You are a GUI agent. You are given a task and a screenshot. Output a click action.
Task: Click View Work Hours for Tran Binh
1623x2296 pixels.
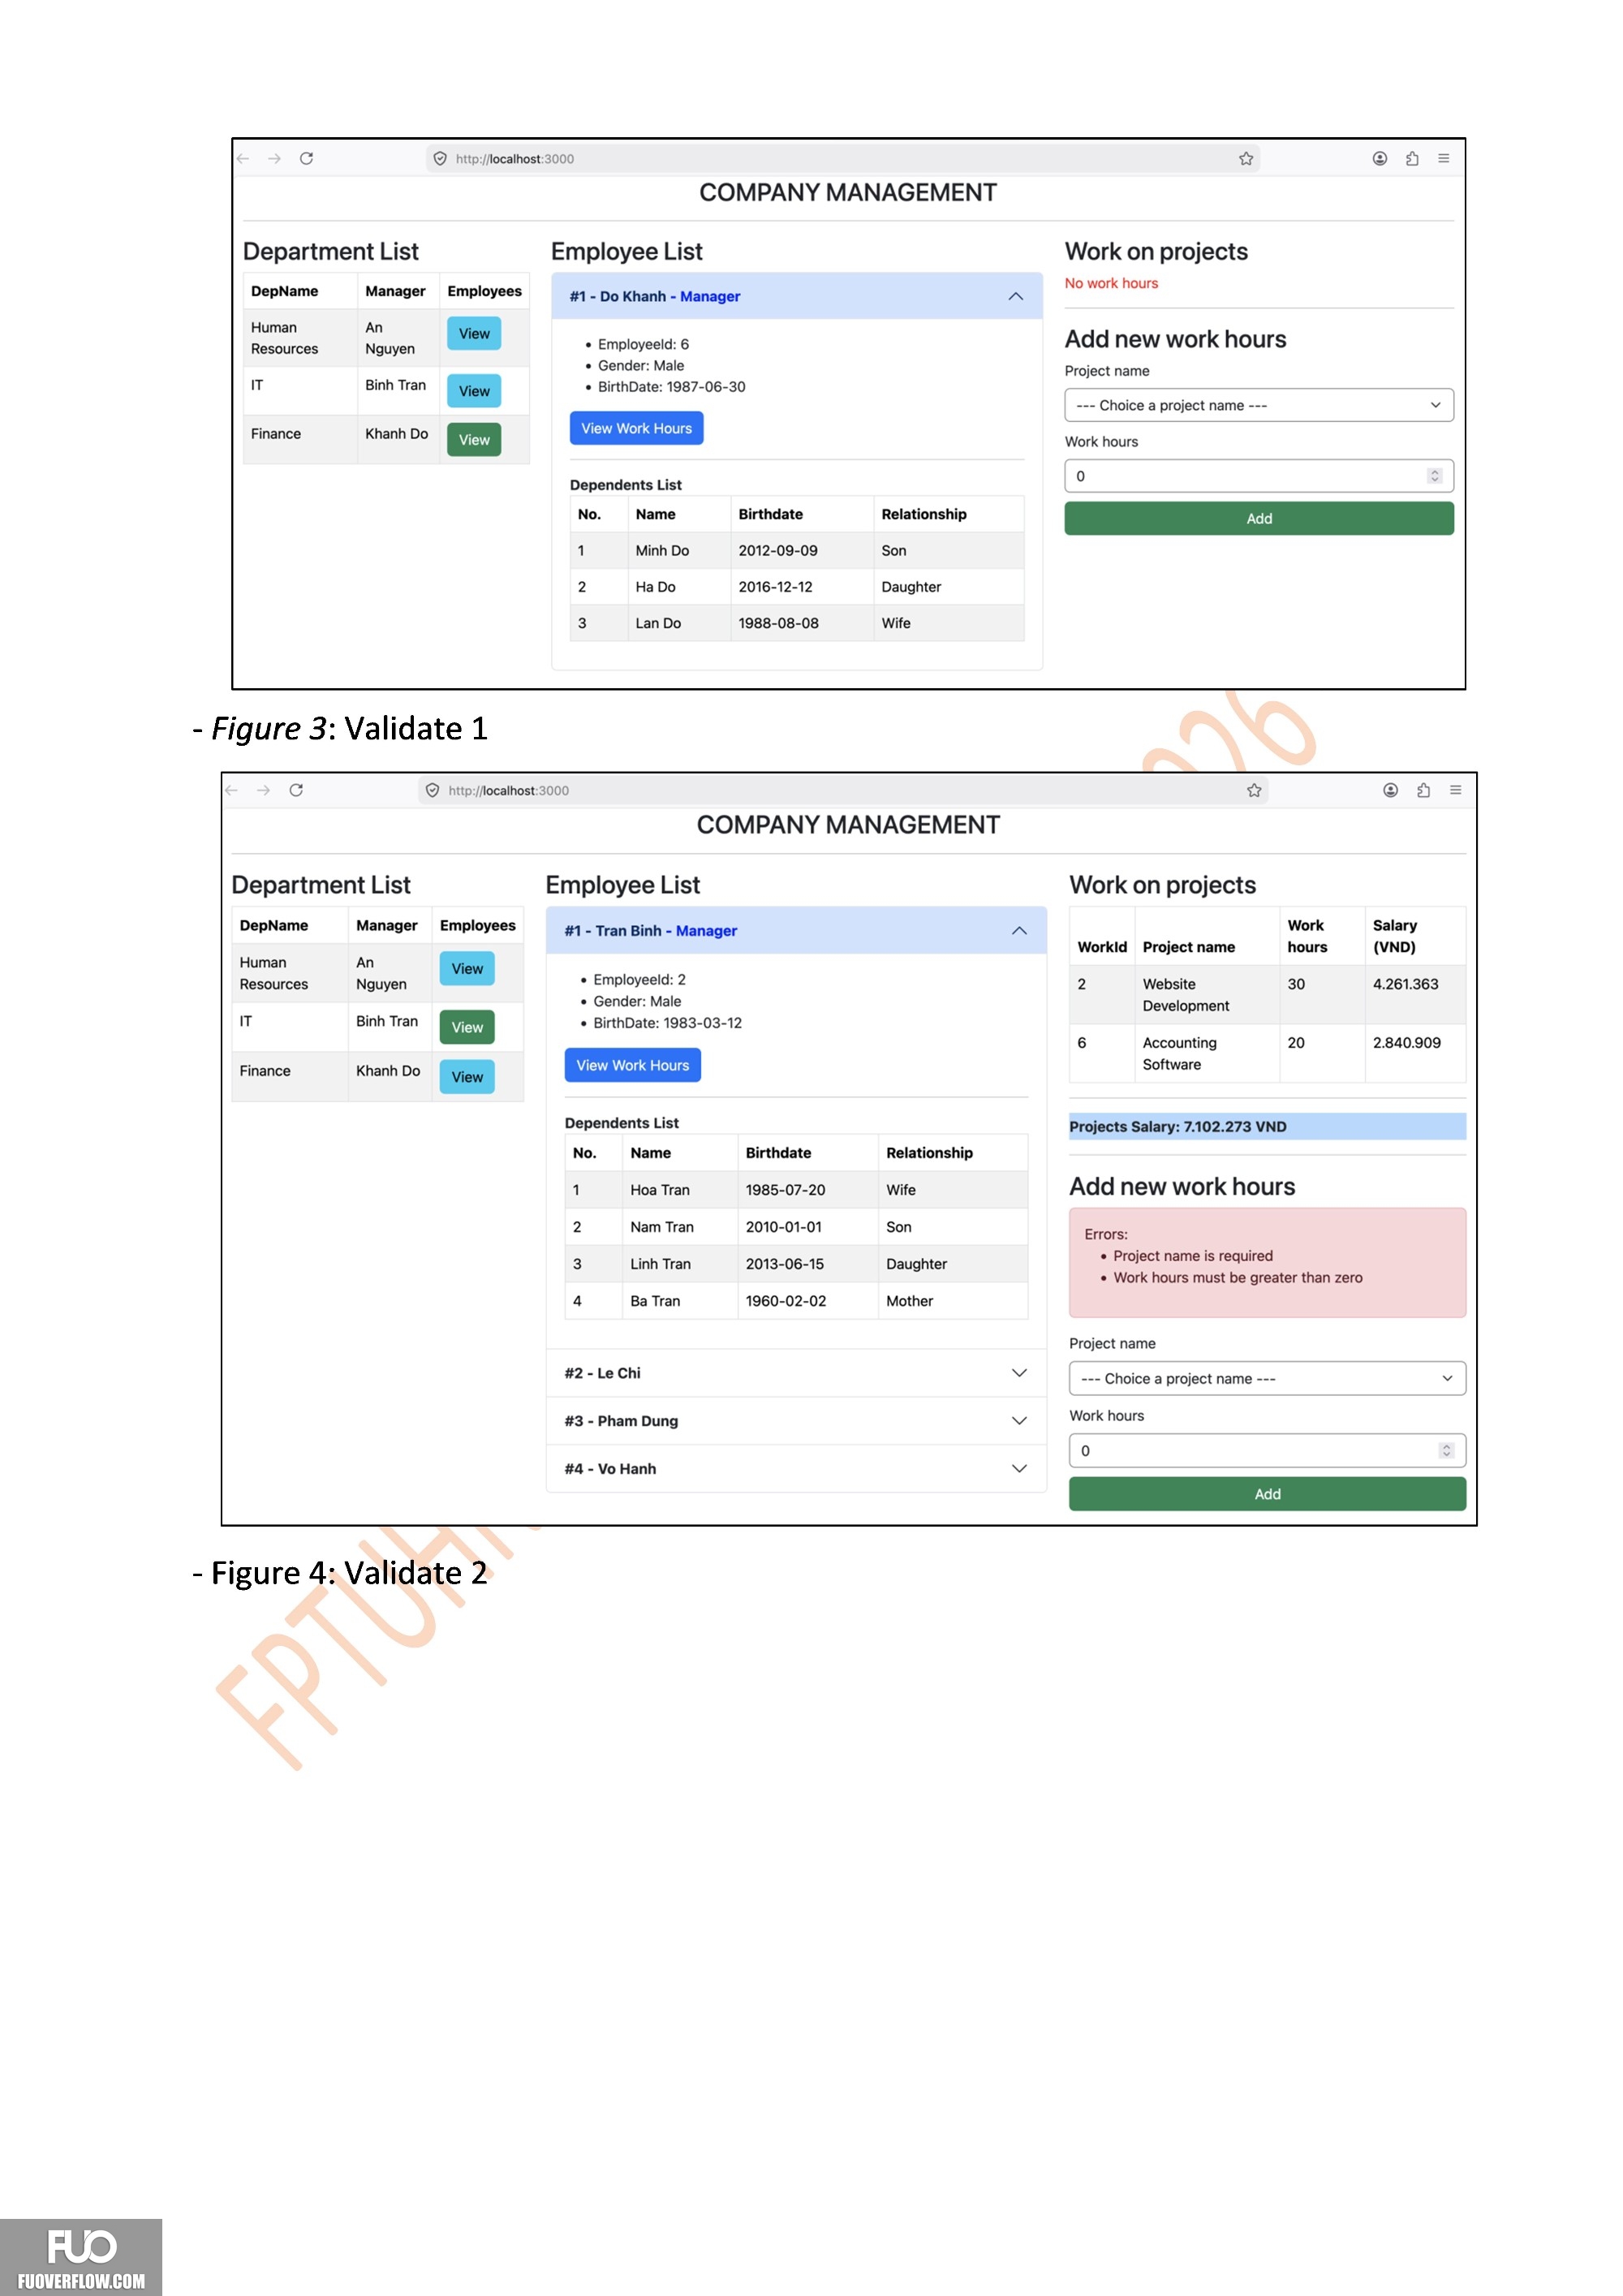(x=633, y=1065)
